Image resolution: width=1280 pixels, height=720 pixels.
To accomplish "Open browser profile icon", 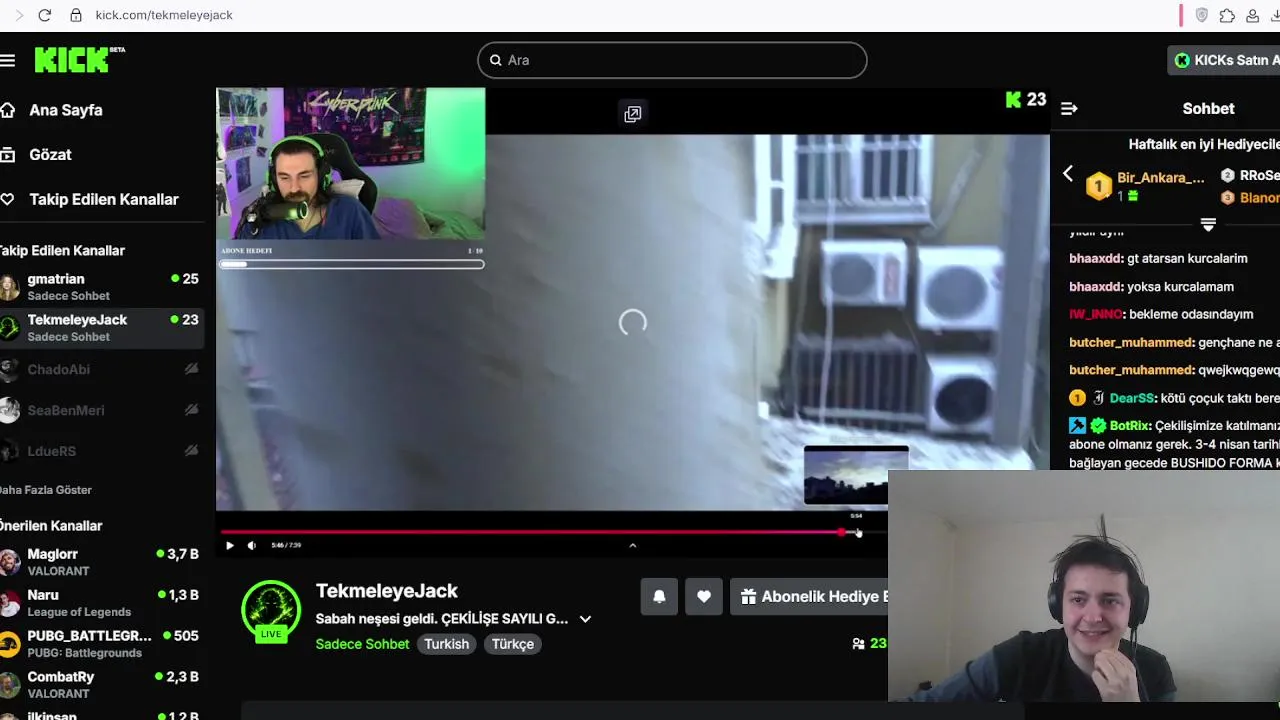I will (x=1252, y=15).
